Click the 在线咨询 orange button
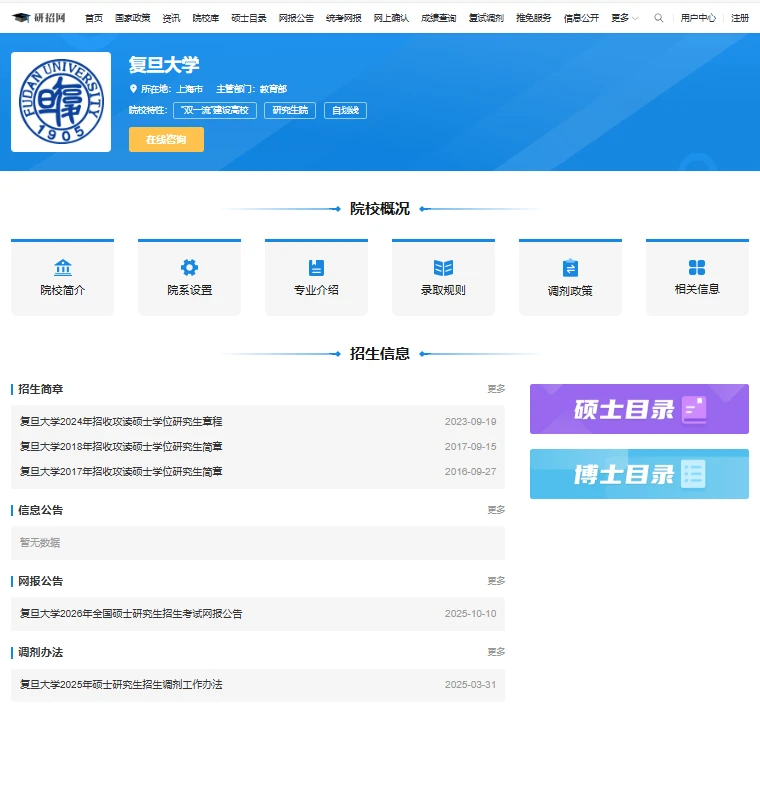Viewport: 760px width, 801px height. click(167, 139)
